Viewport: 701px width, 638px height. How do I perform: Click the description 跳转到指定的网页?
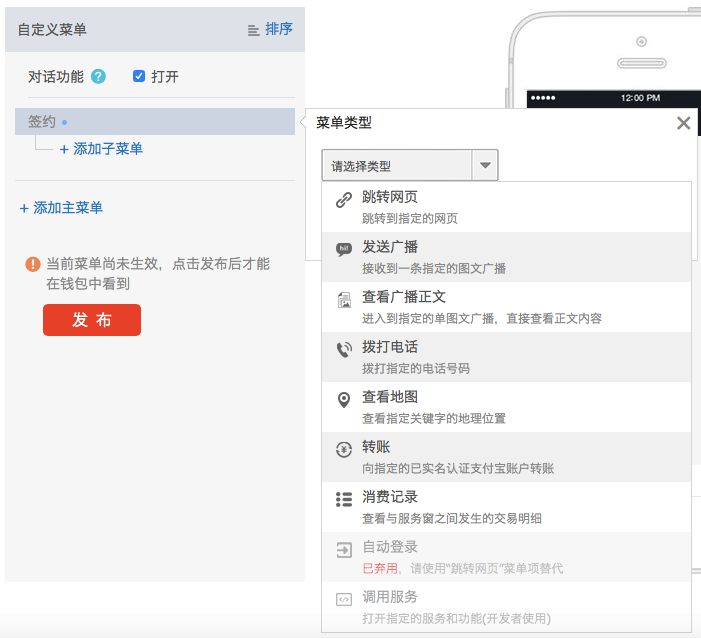[410, 219]
